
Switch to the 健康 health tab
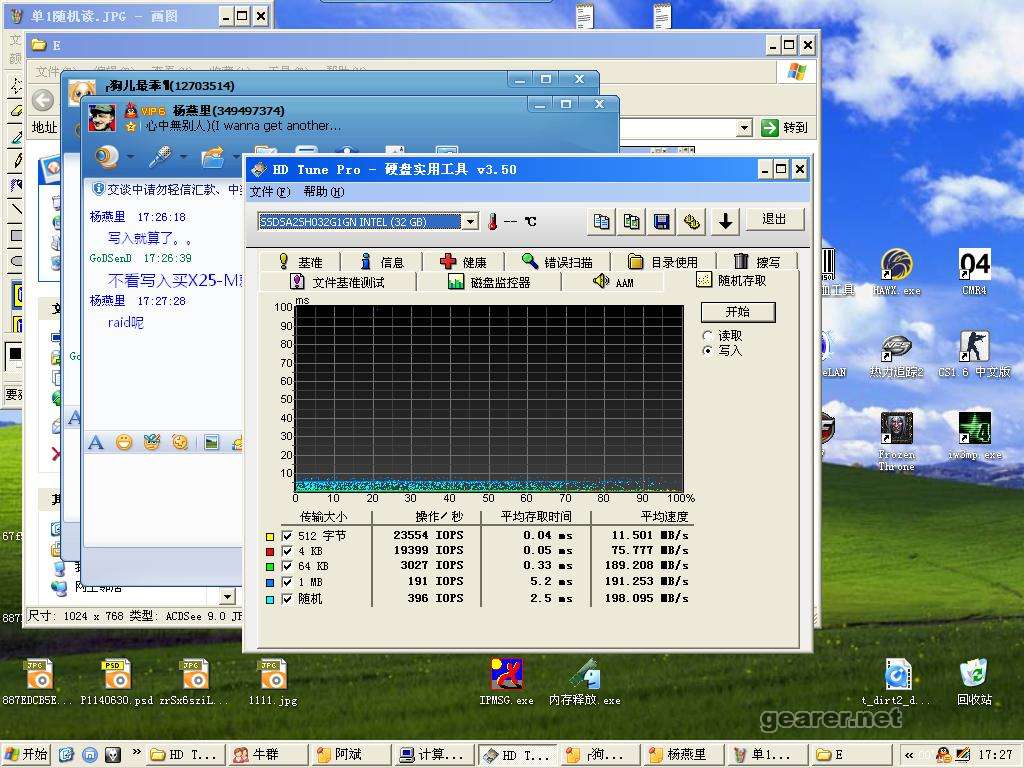click(464, 262)
